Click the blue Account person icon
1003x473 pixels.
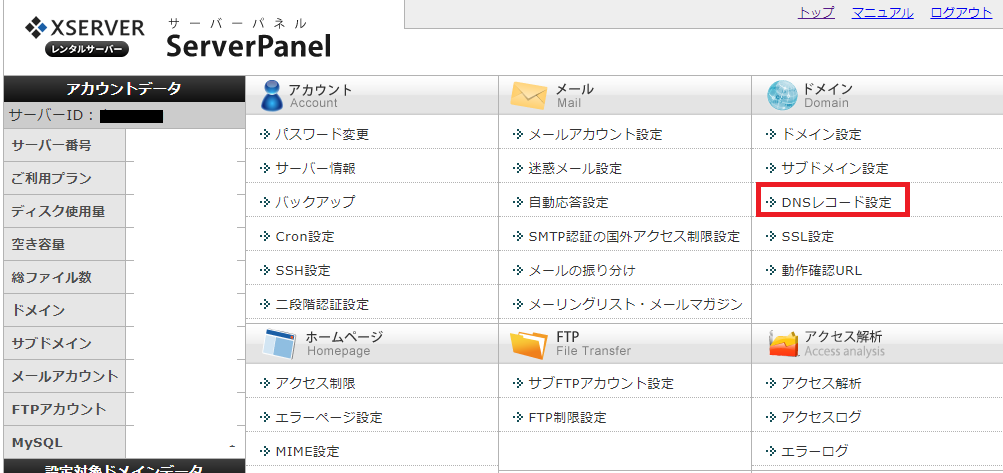[271, 96]
